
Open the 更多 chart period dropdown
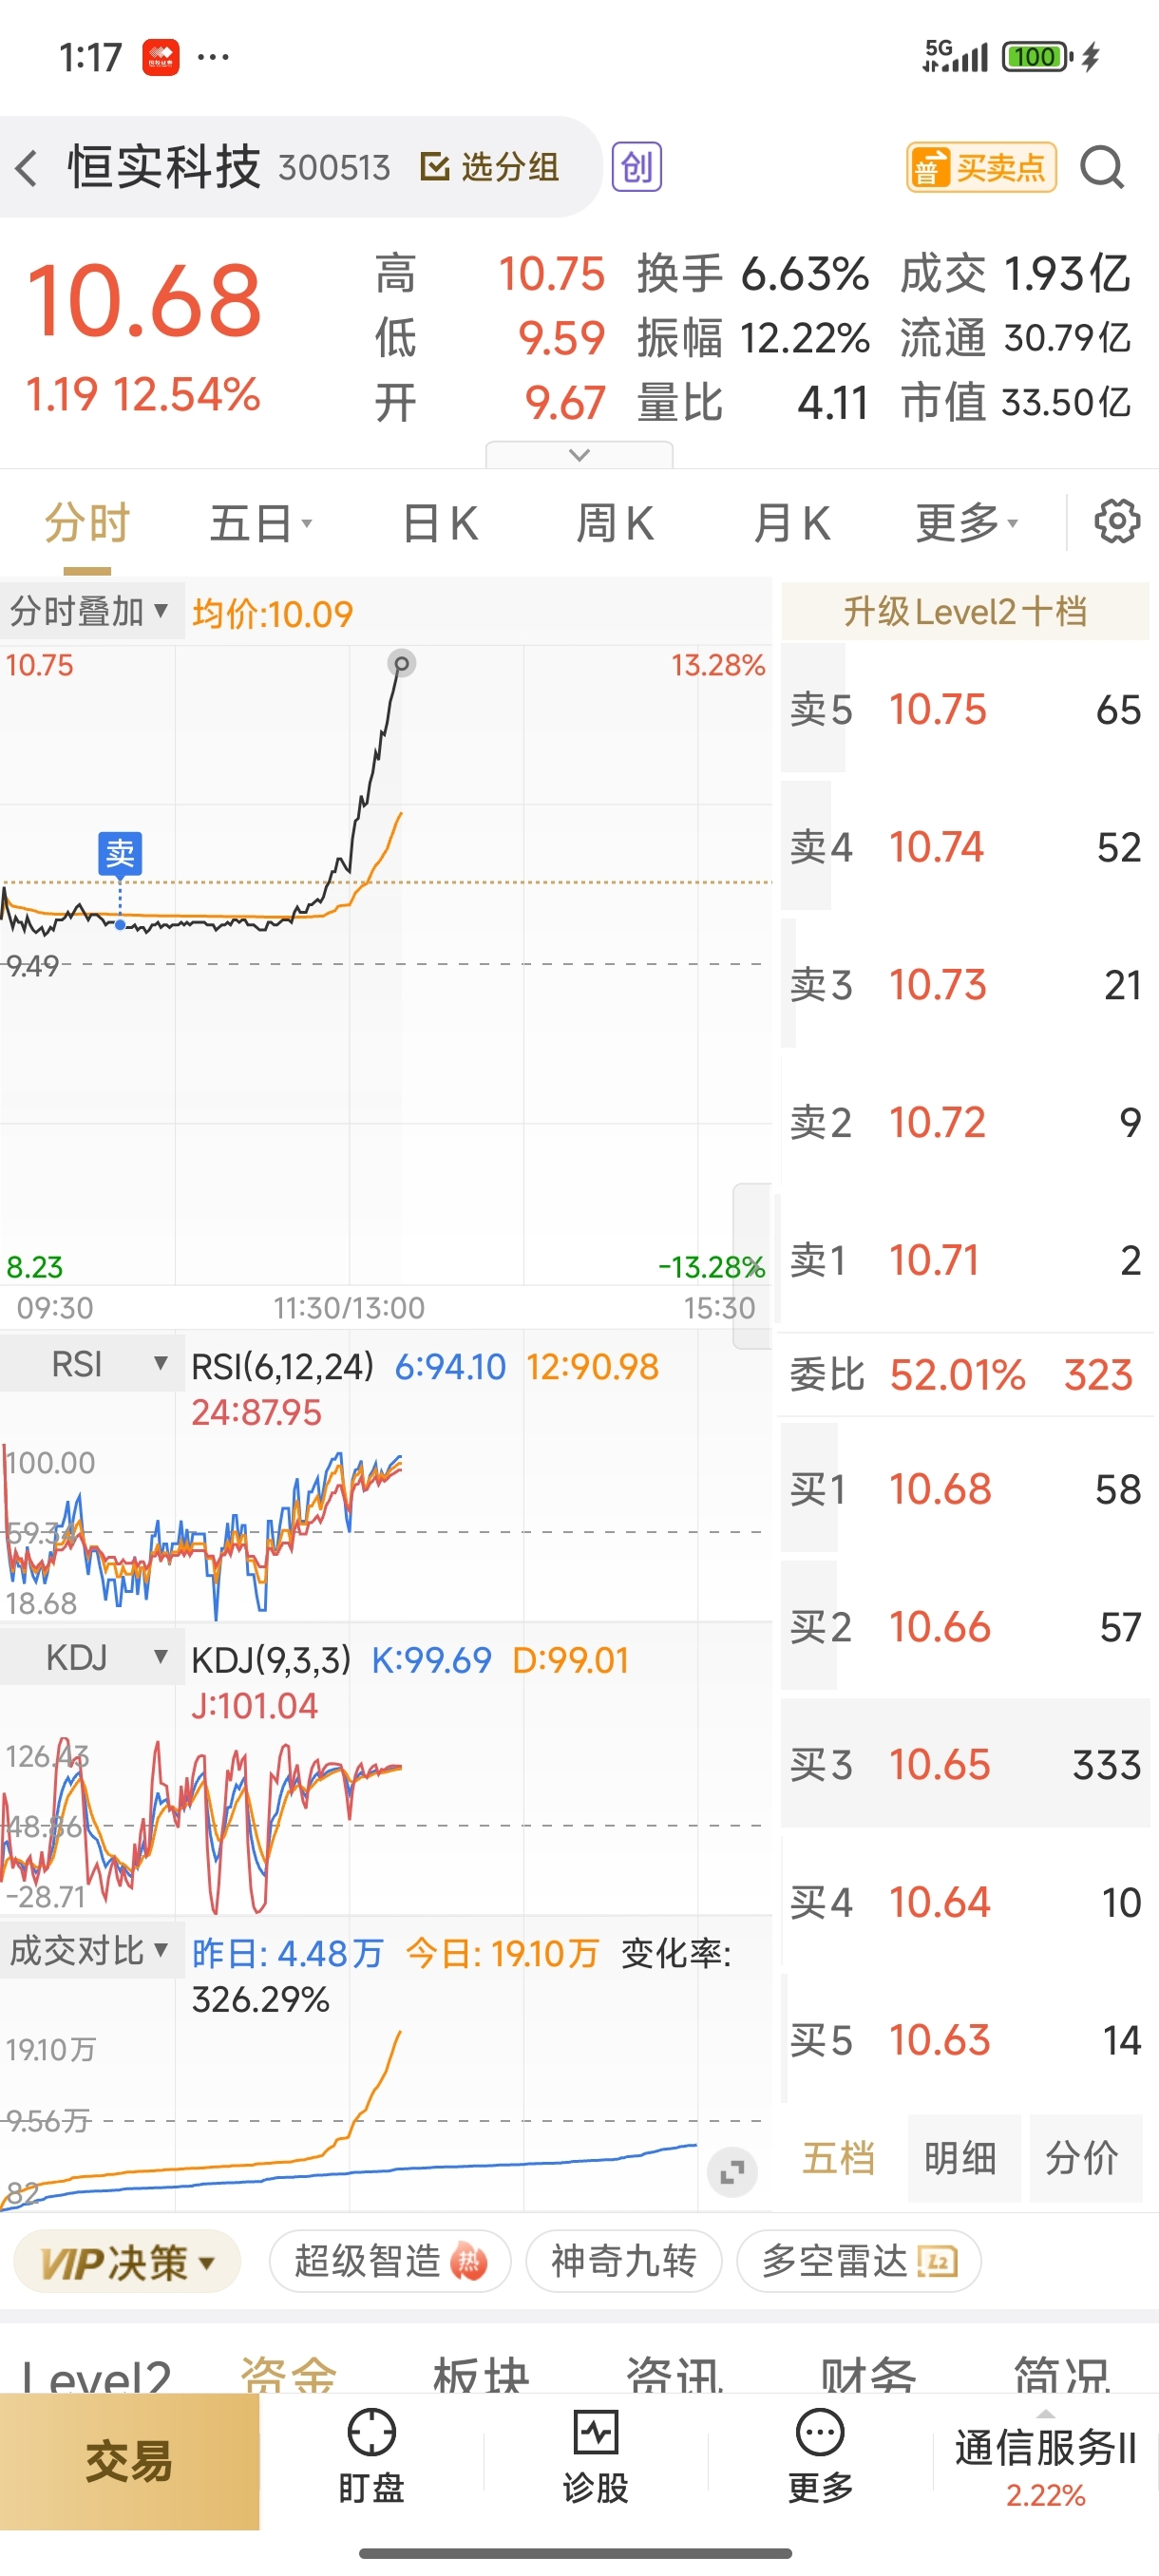pyautogui.click(x=967, y=523)
